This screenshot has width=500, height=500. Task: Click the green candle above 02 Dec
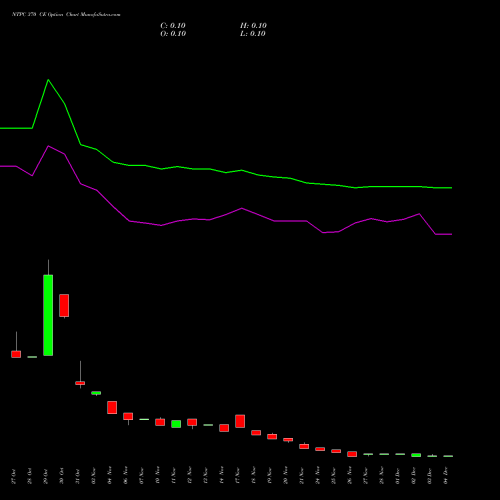[416, 455]
